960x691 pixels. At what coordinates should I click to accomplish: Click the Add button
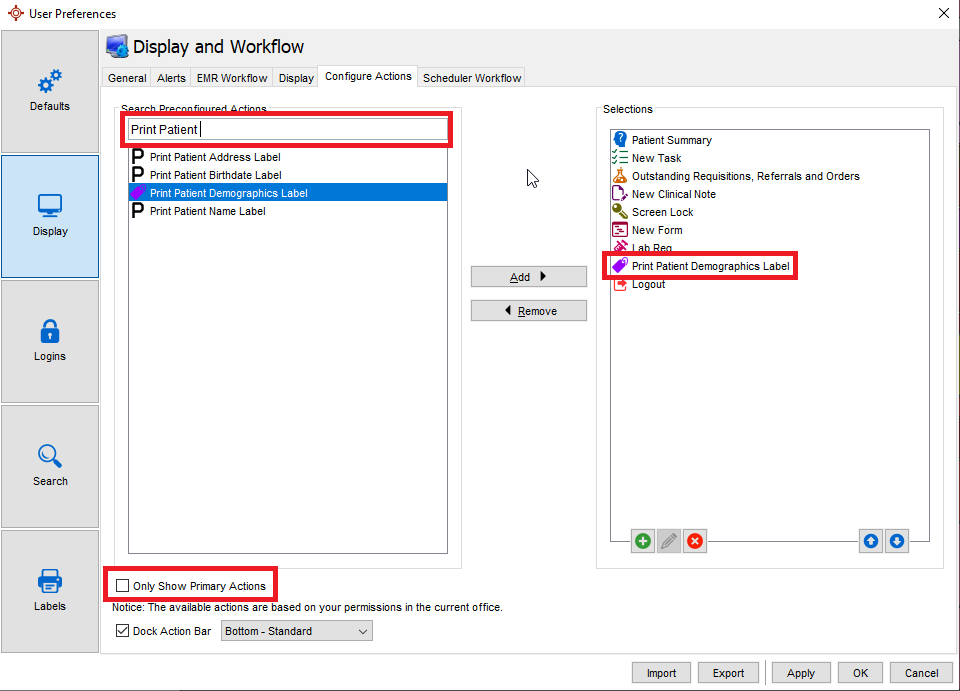coord(528,277)
